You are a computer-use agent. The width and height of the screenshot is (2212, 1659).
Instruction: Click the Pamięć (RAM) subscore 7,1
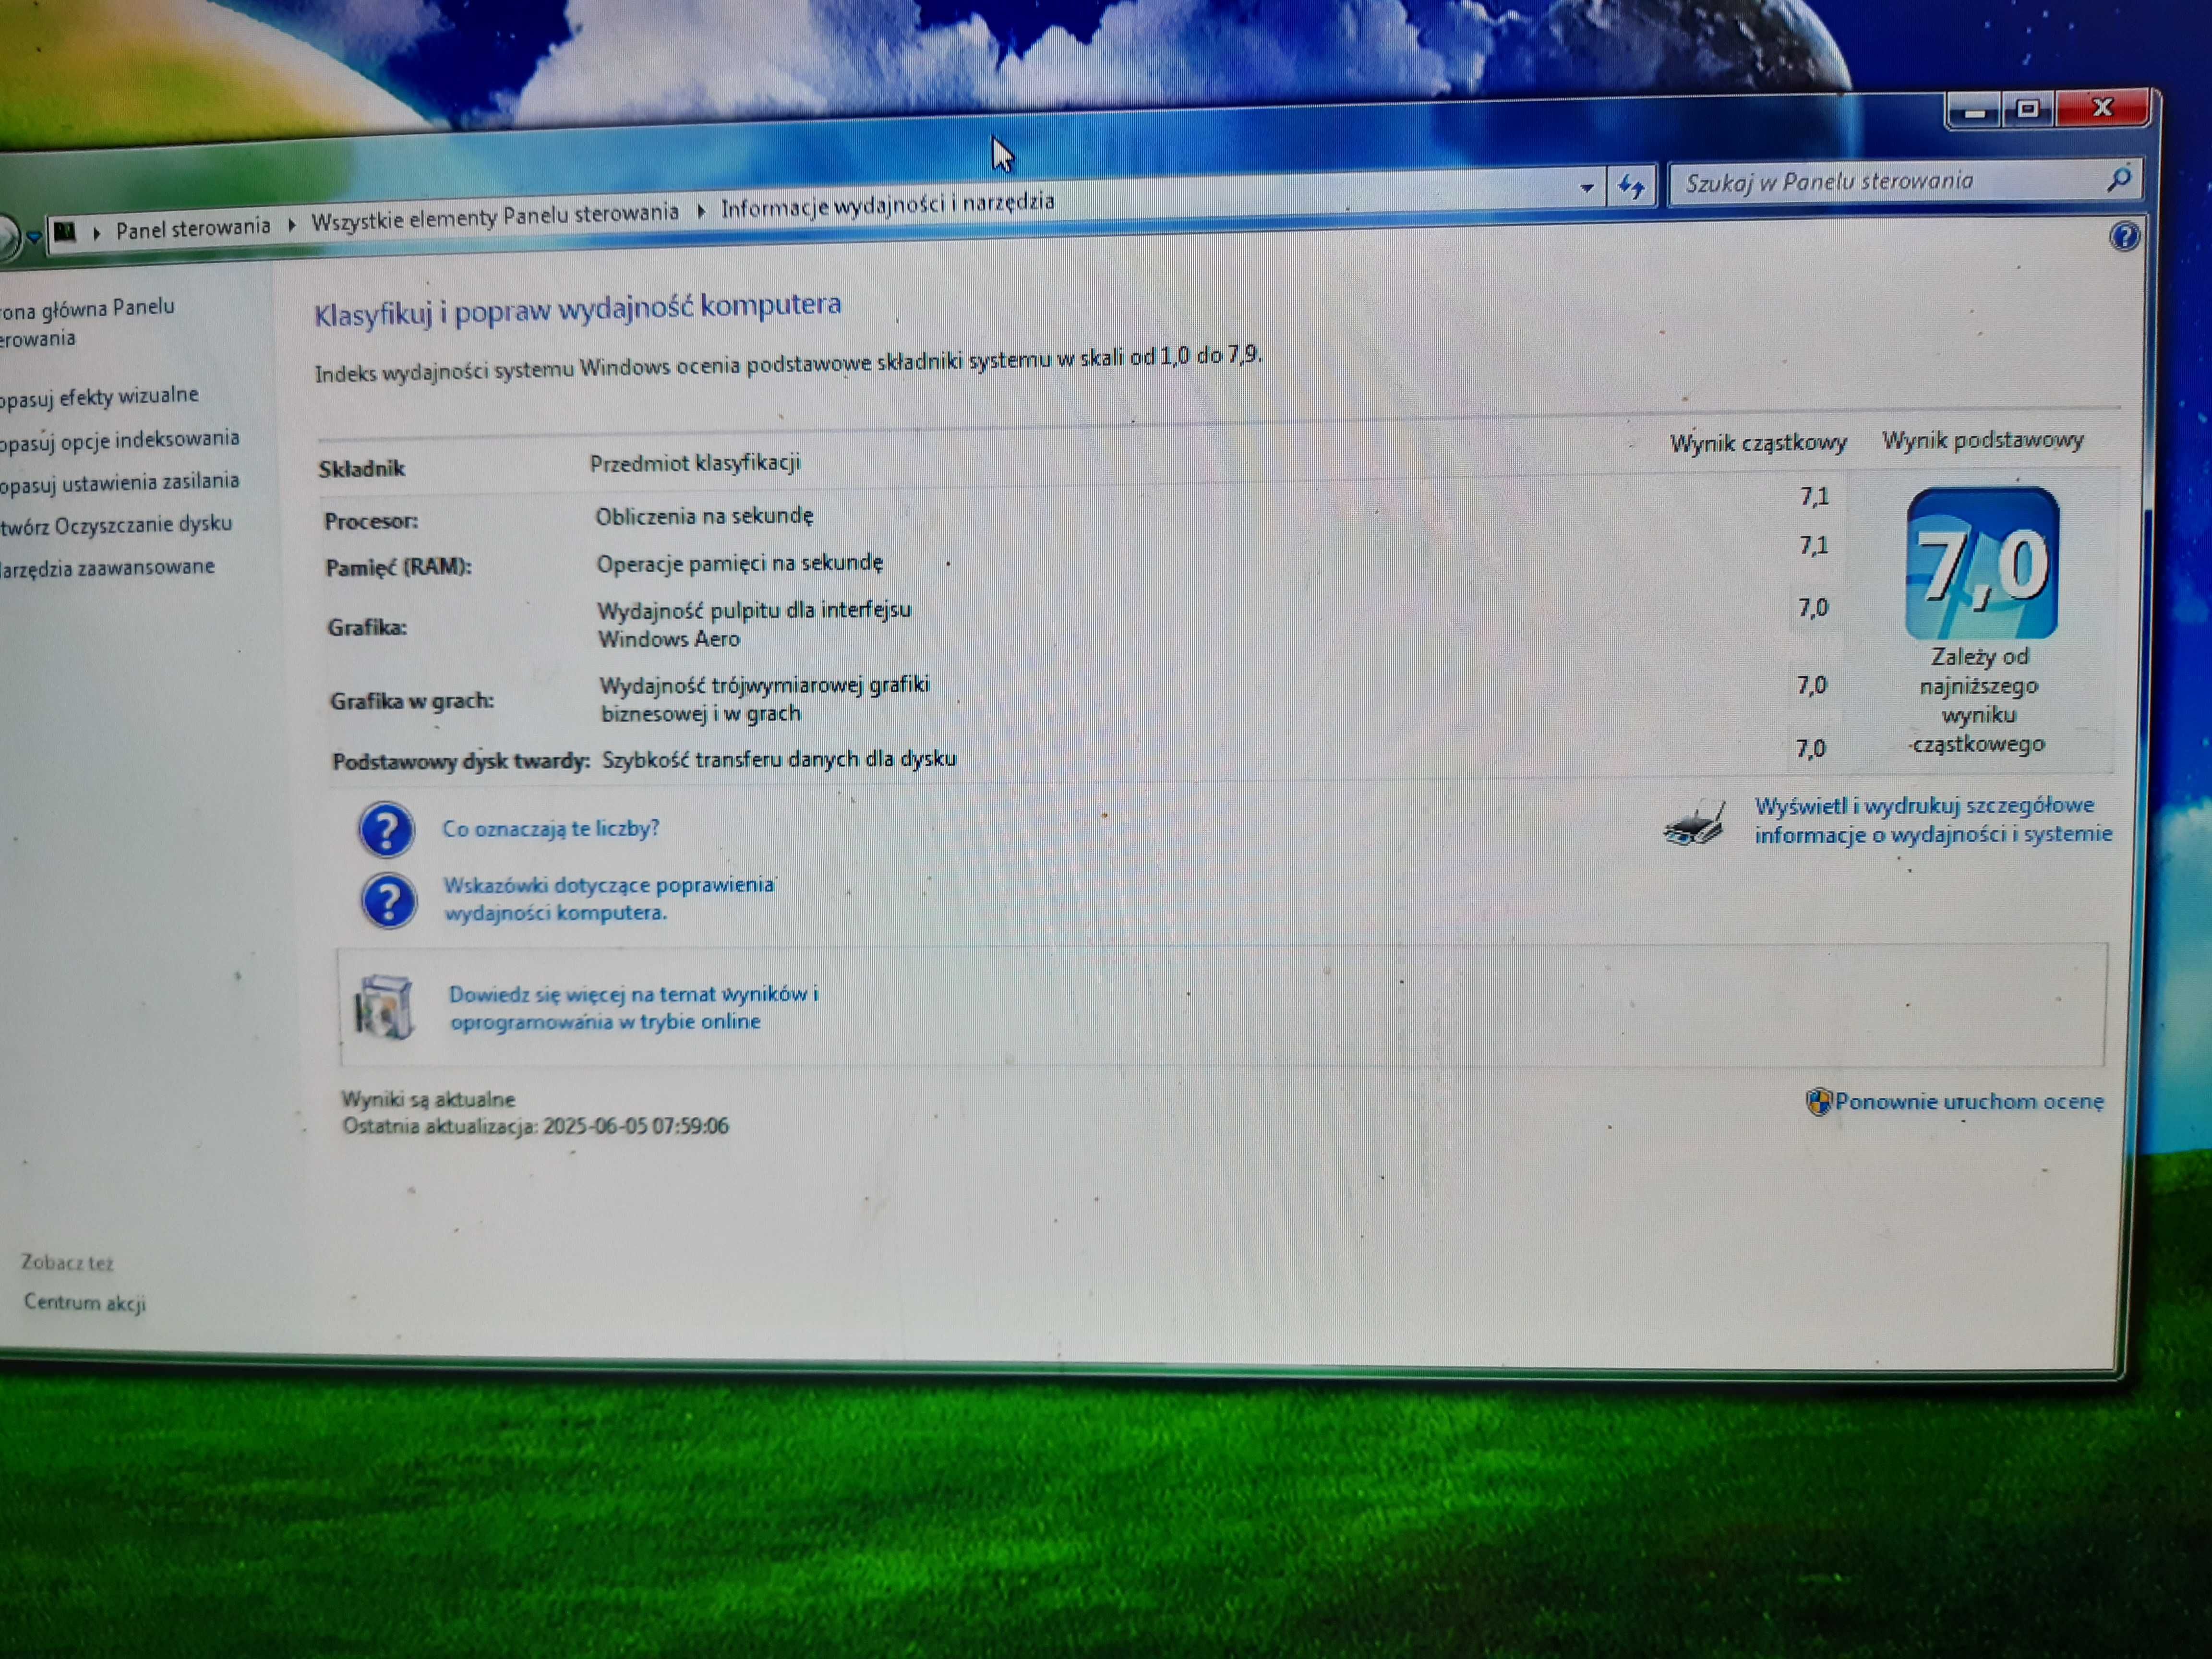(x=1814, y=545)
